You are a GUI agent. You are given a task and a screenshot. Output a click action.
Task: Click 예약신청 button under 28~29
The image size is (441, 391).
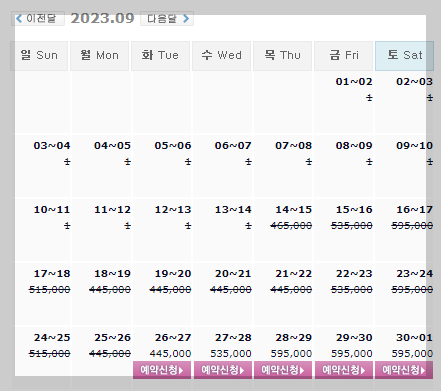[283, 370]
